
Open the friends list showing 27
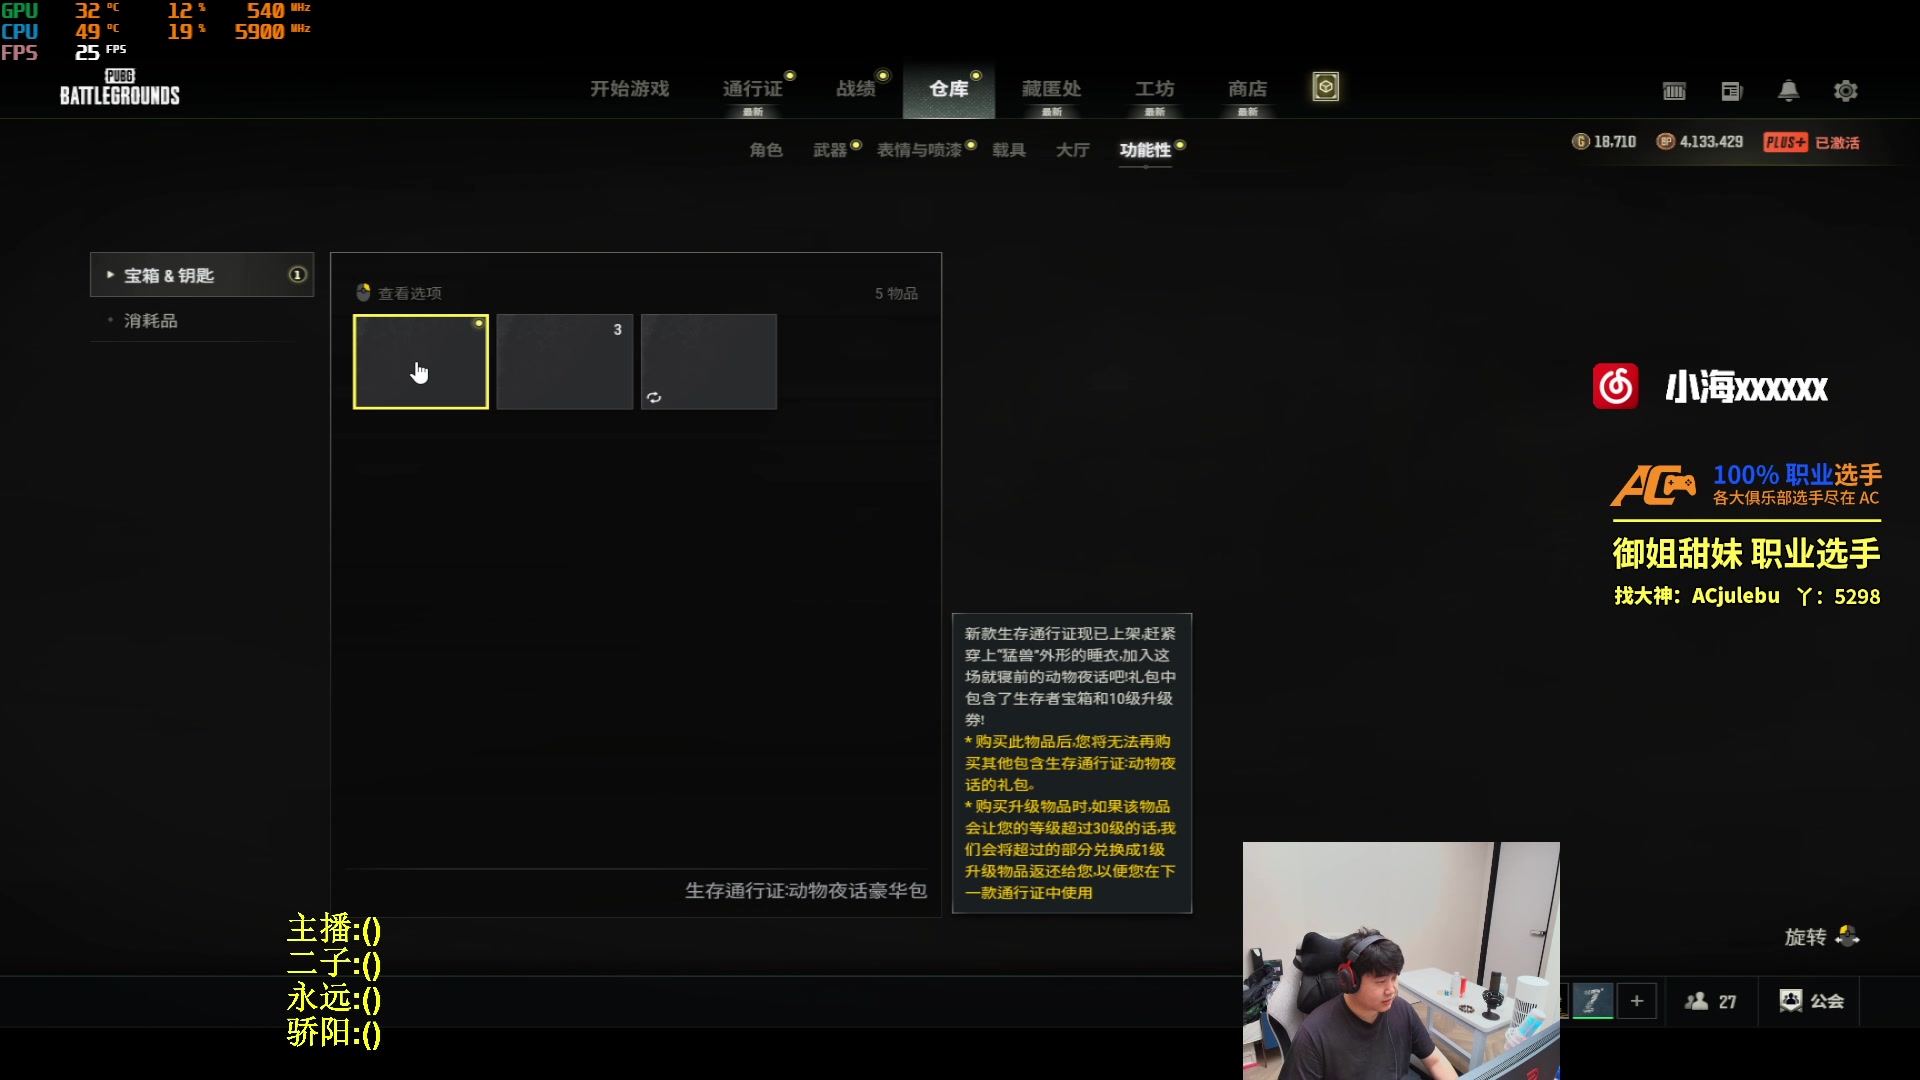pos(1711,1001)
